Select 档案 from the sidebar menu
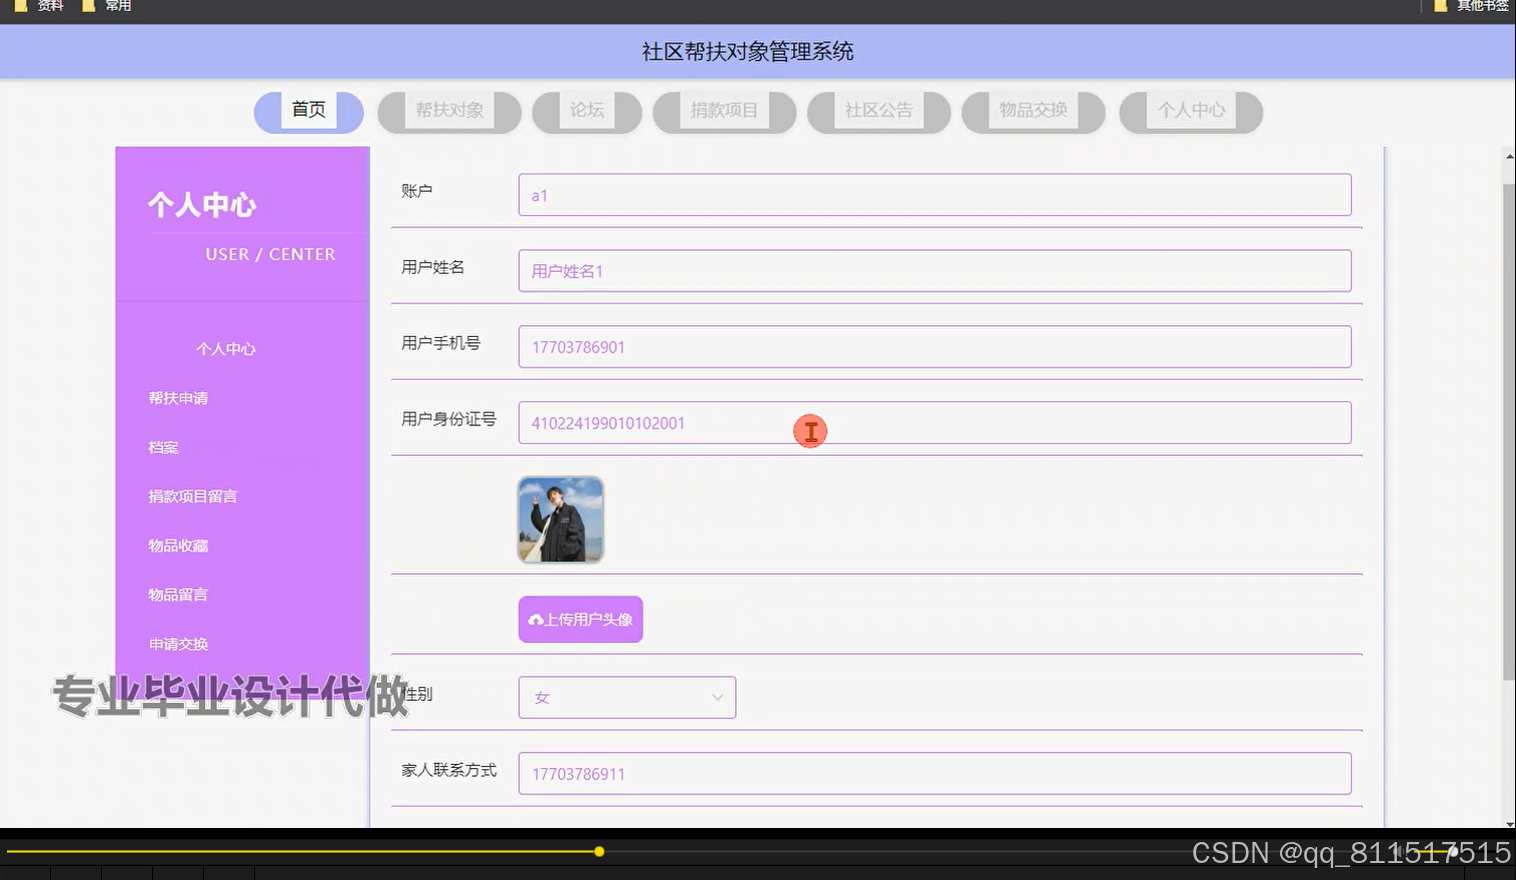Viewport: 1516px width, 880px height. click(165, 447)
